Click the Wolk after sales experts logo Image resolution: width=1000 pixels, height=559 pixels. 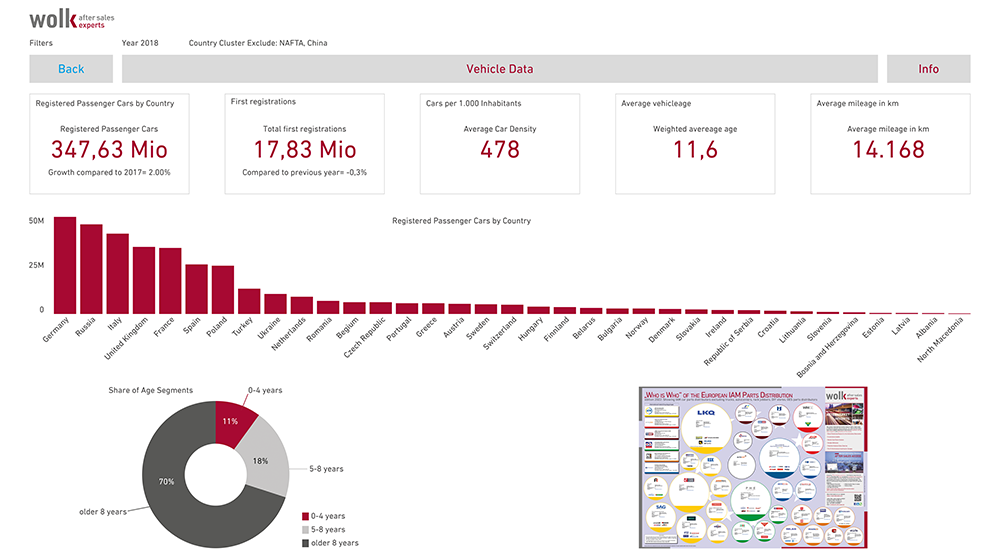[67, 19]
